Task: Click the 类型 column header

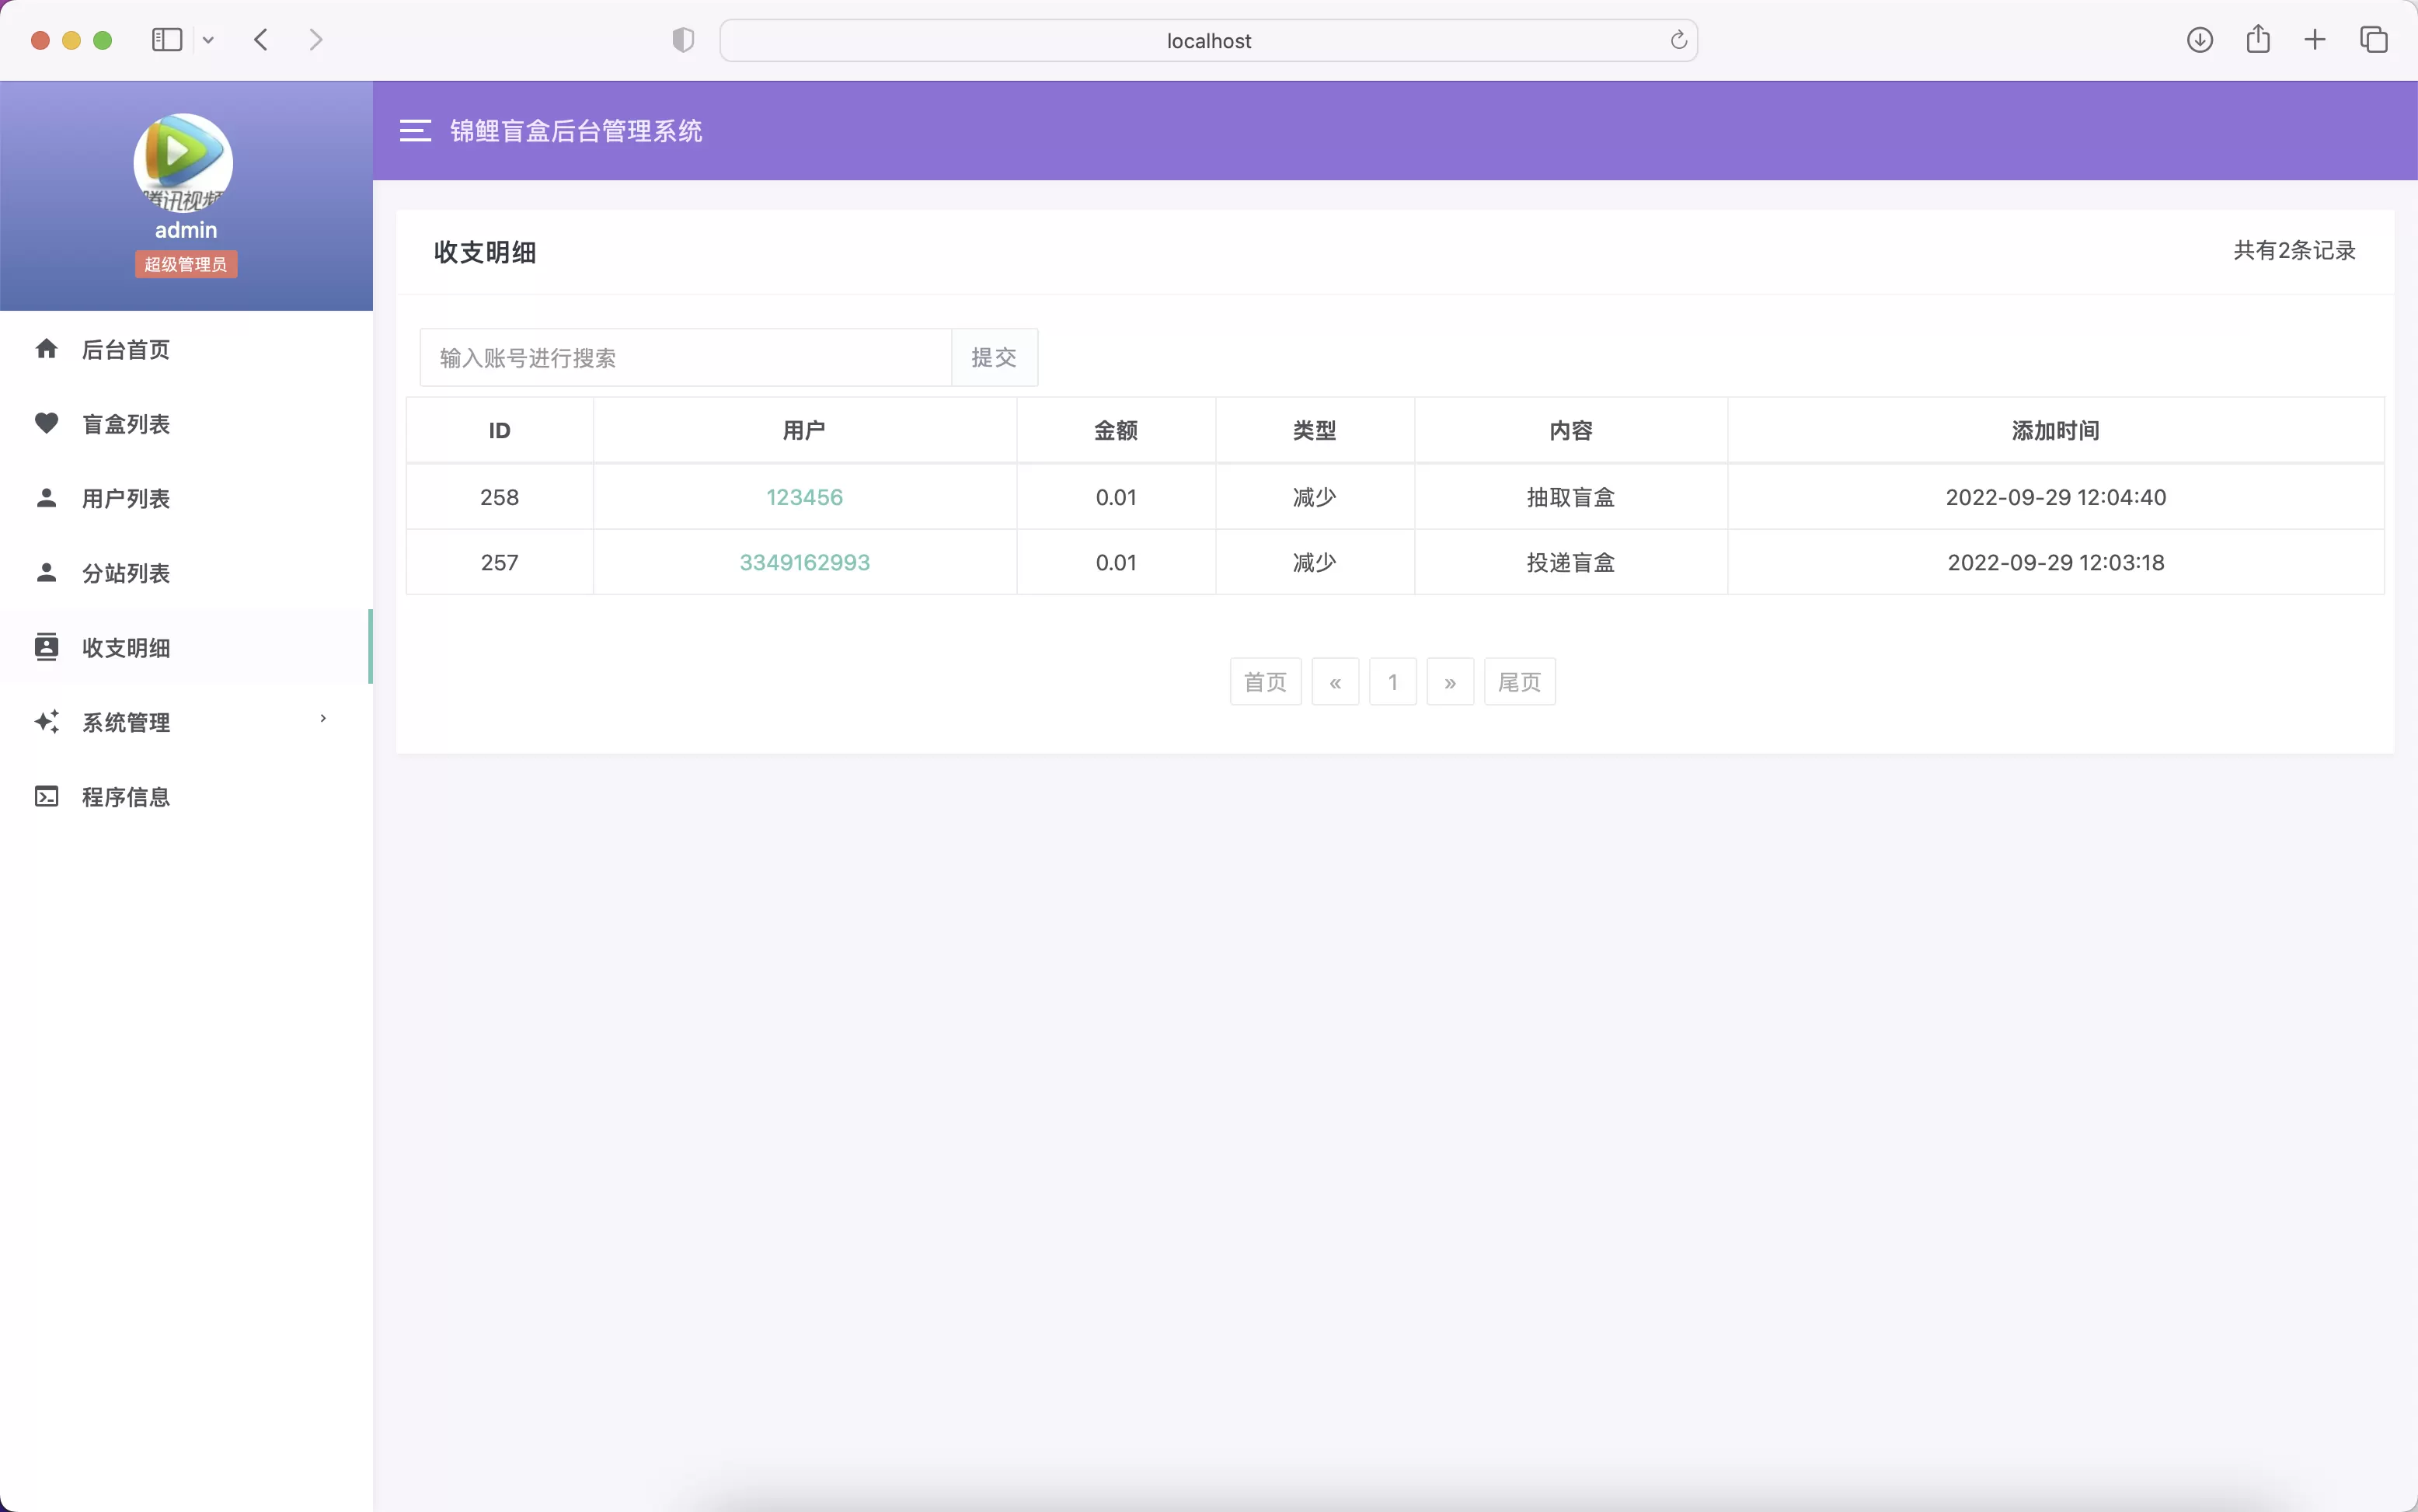Action: coord(1314,430)
